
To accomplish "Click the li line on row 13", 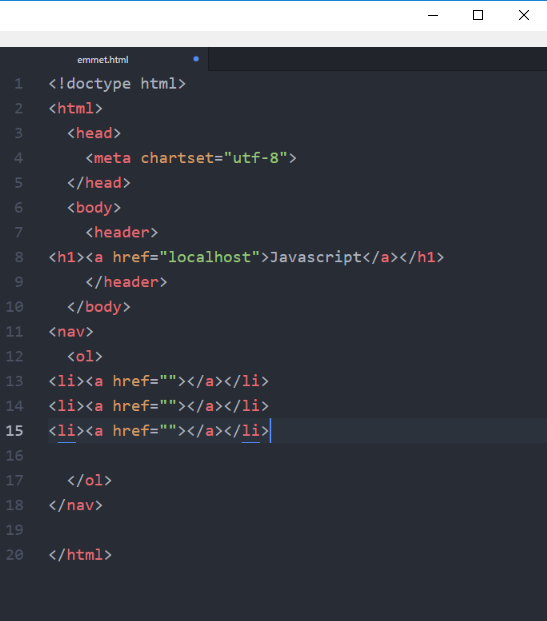I will [158, 381].
